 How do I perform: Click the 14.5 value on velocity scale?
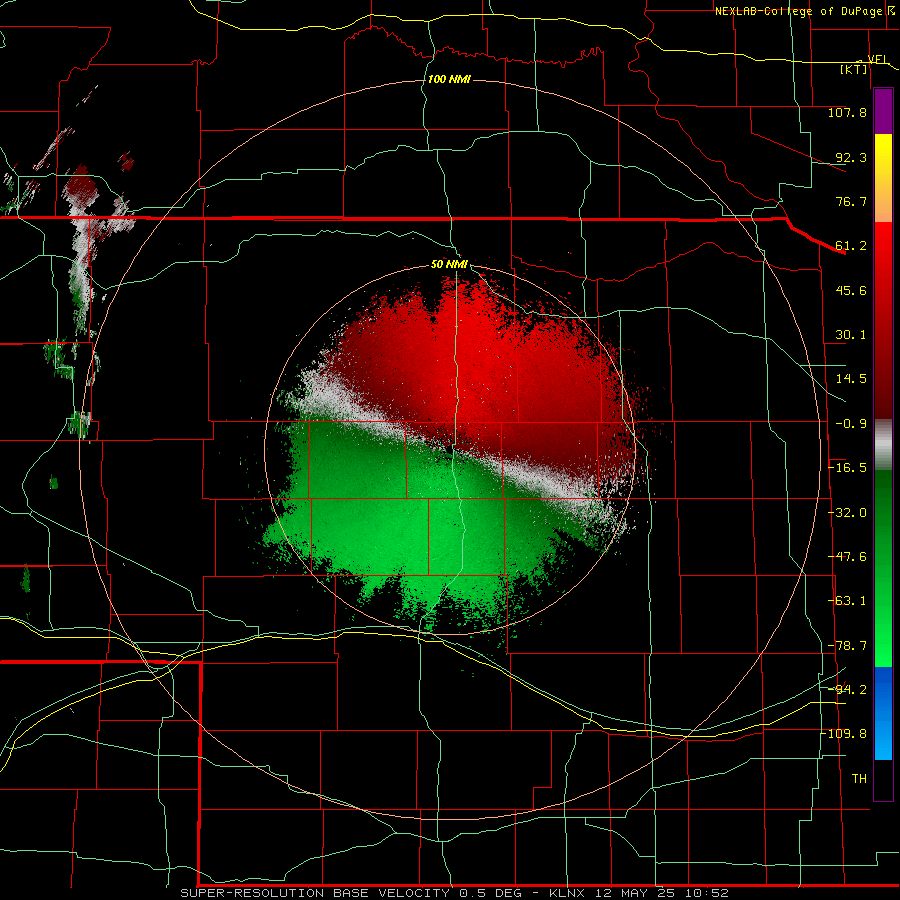pyautogui.click(x=851, y=379)
